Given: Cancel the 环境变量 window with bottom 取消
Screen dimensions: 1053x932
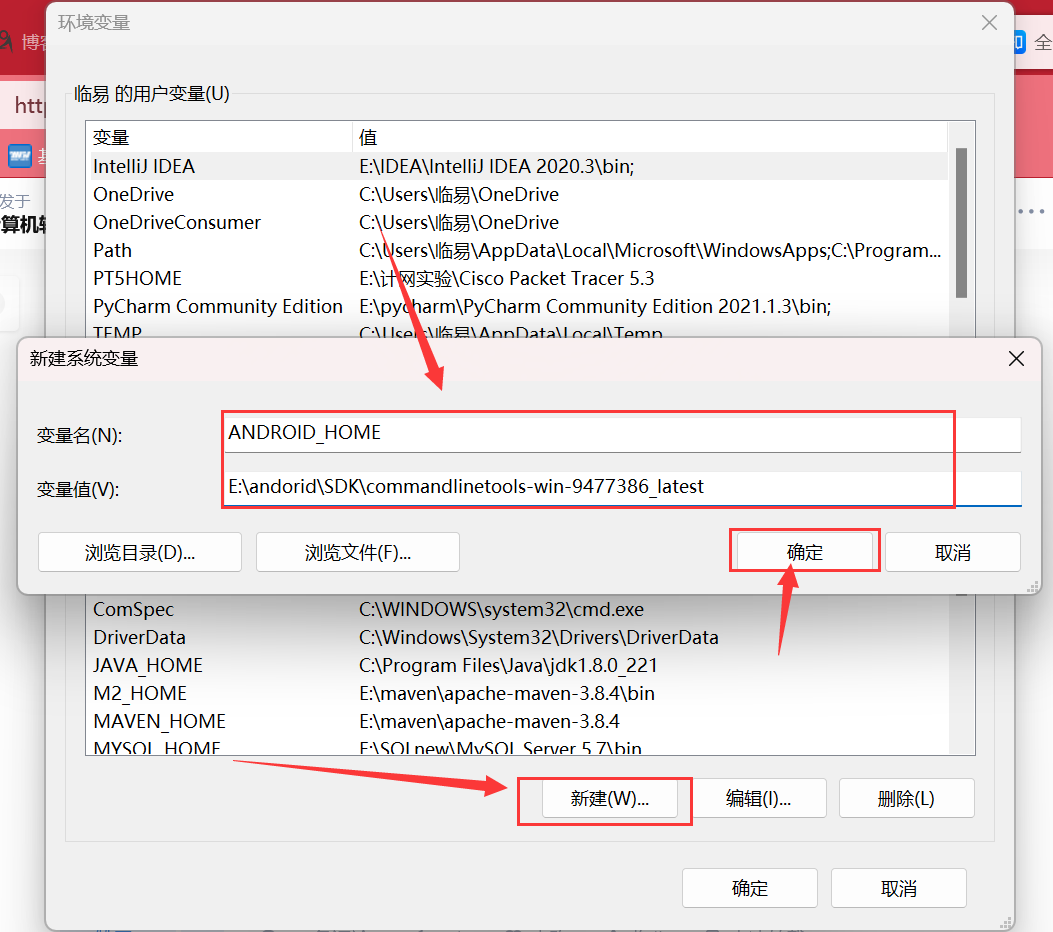Looking at the screenshot, I should pos(899,888).
